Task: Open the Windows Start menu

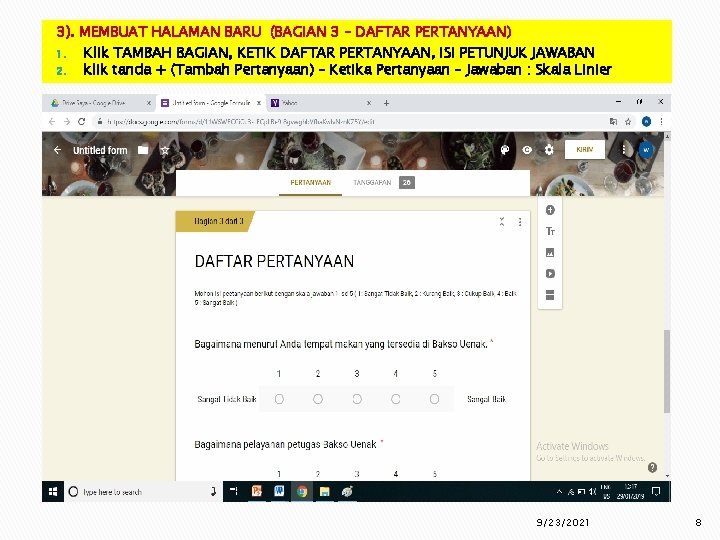Action: point(53,492)
